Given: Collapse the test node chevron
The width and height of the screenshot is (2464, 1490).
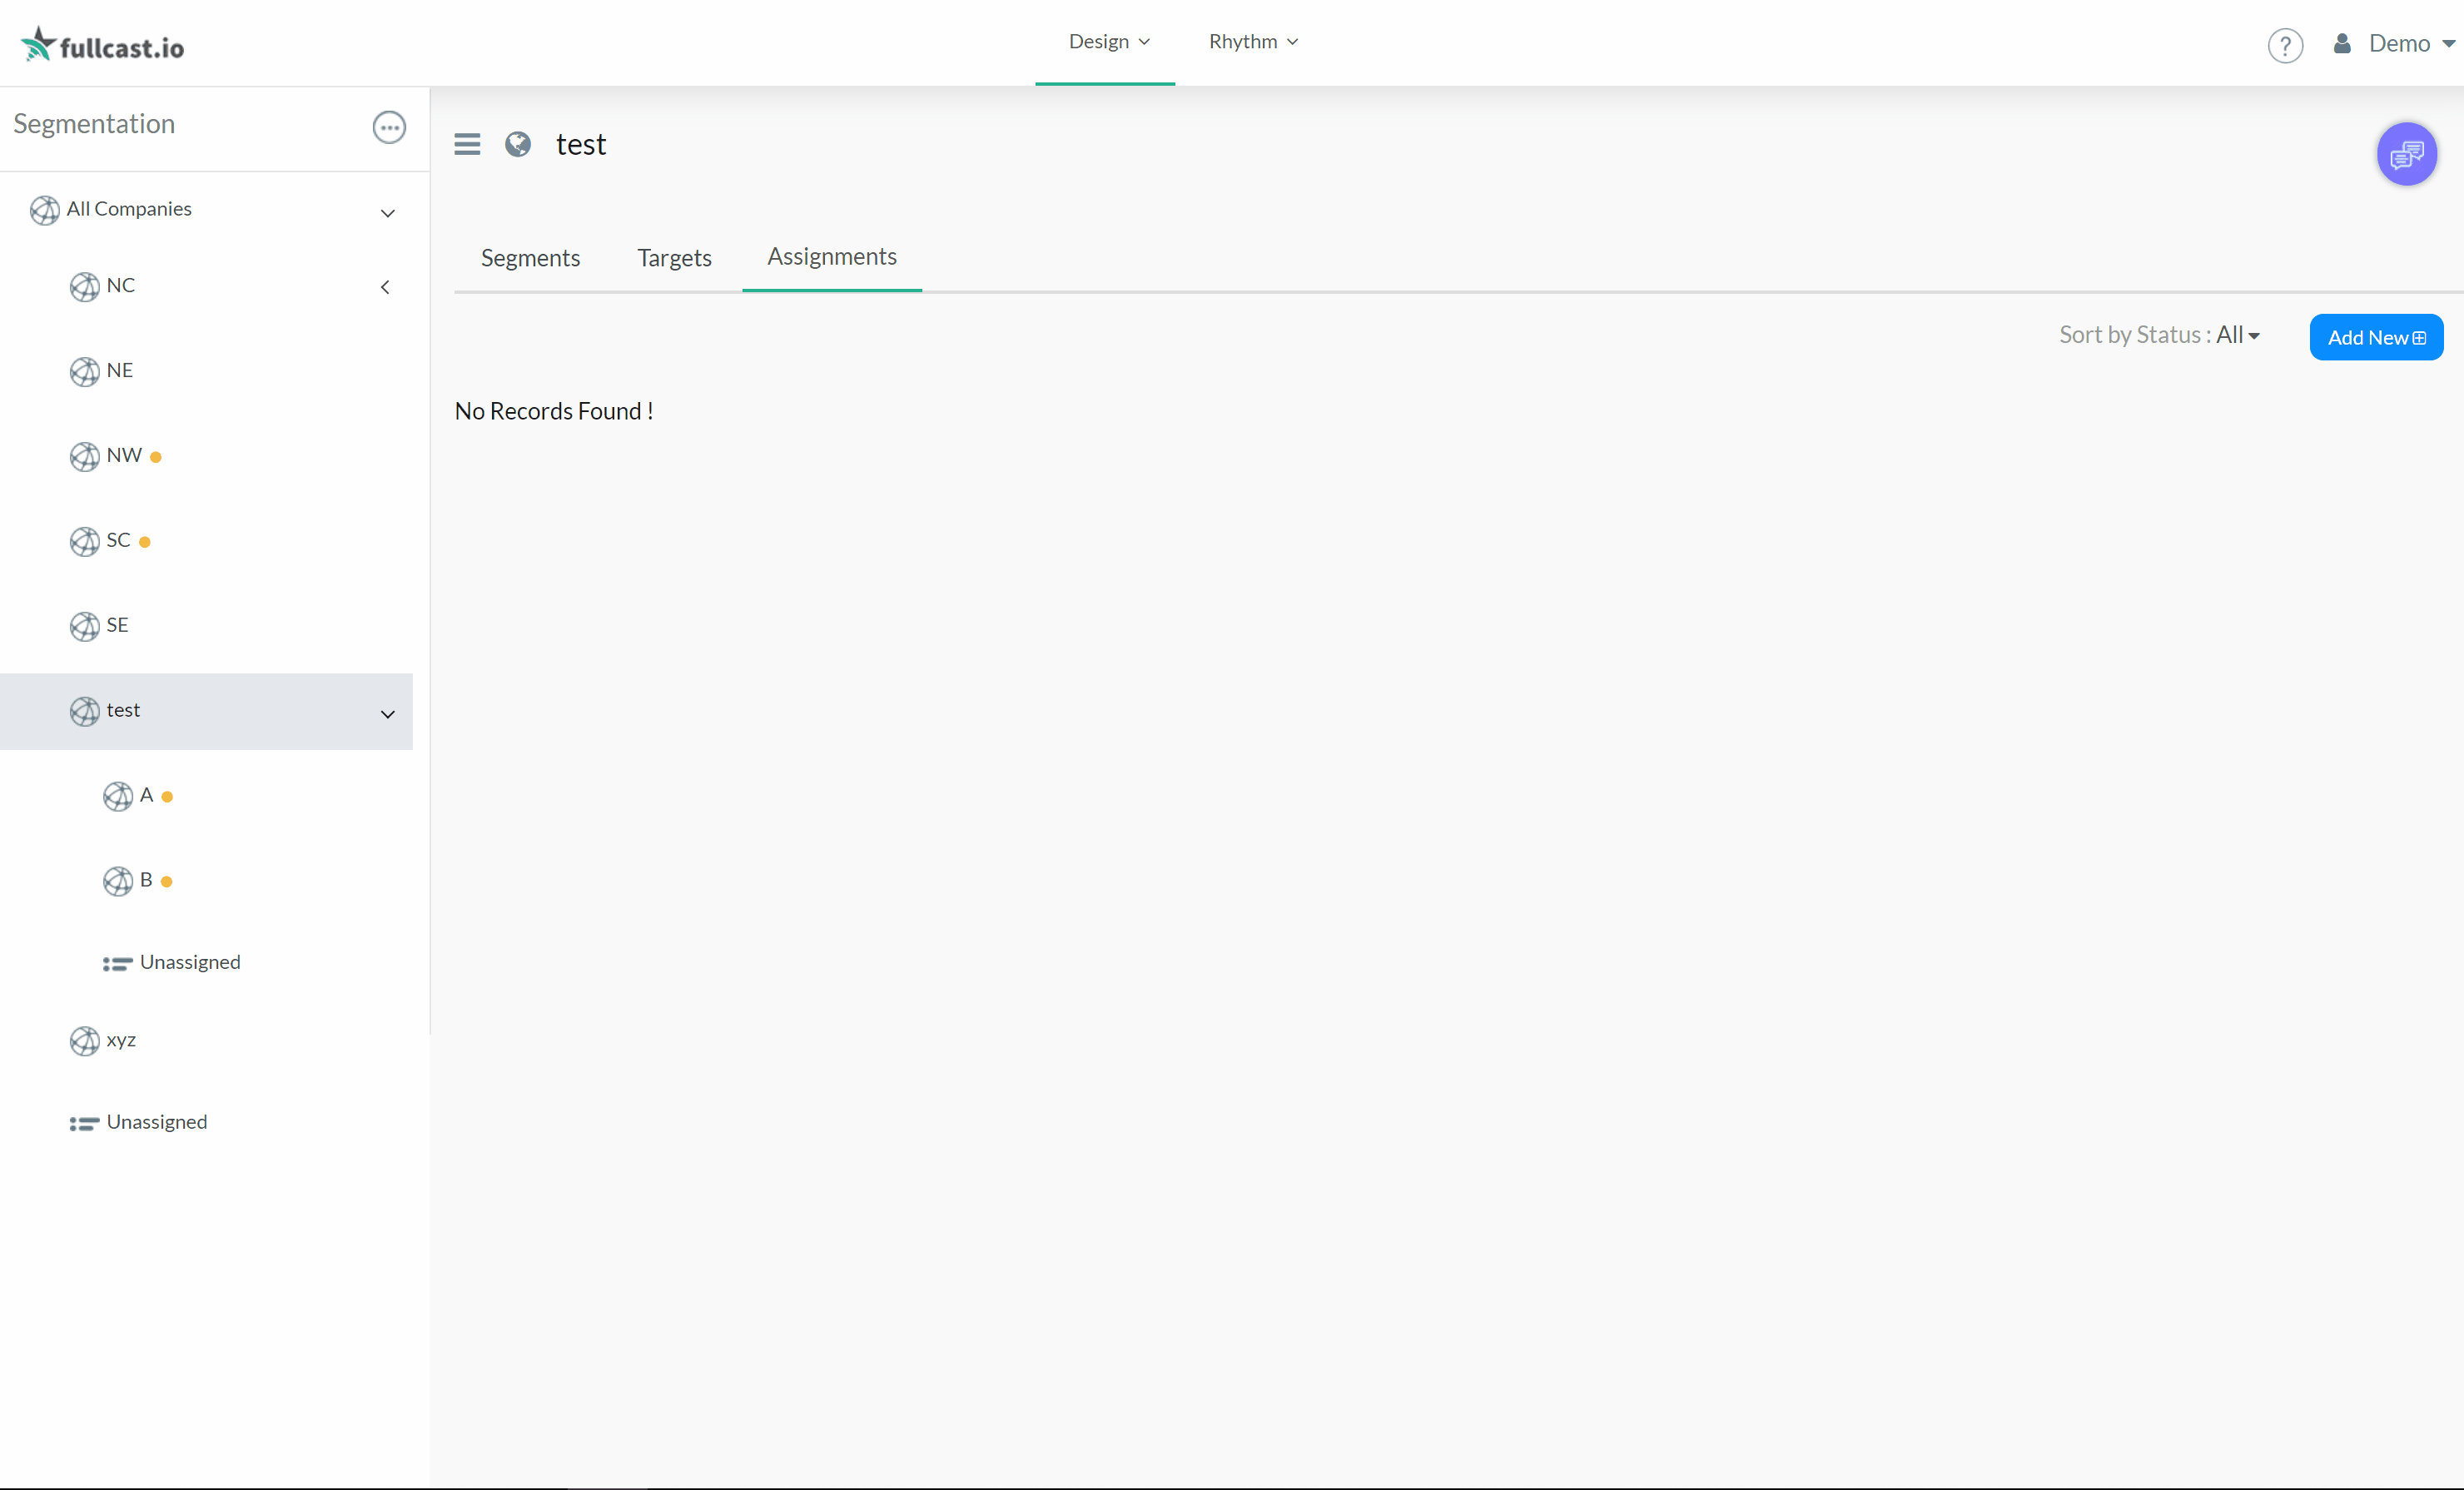Looking at the screenshot, I should coord(388,714).
